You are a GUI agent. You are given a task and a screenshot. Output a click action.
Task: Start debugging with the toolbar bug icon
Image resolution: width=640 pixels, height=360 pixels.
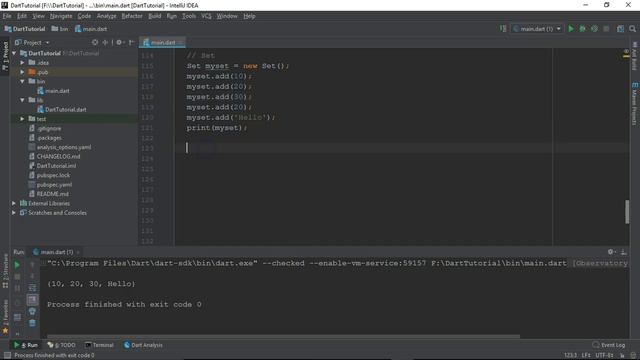(582, 29)
